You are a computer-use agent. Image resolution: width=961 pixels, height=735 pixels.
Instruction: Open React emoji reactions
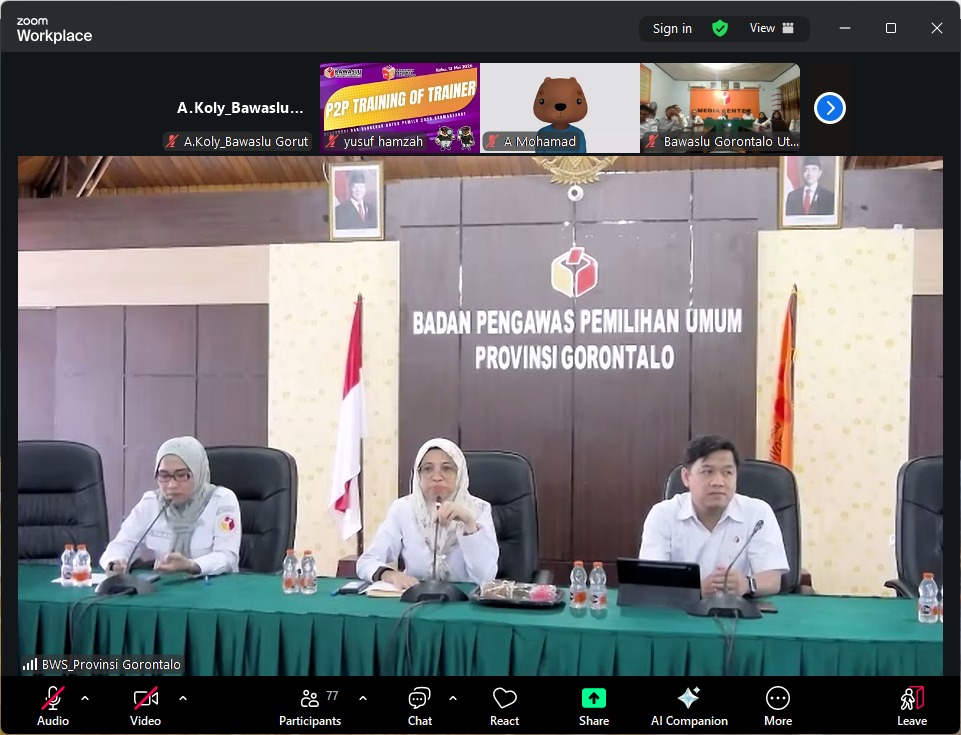(504, 706)
